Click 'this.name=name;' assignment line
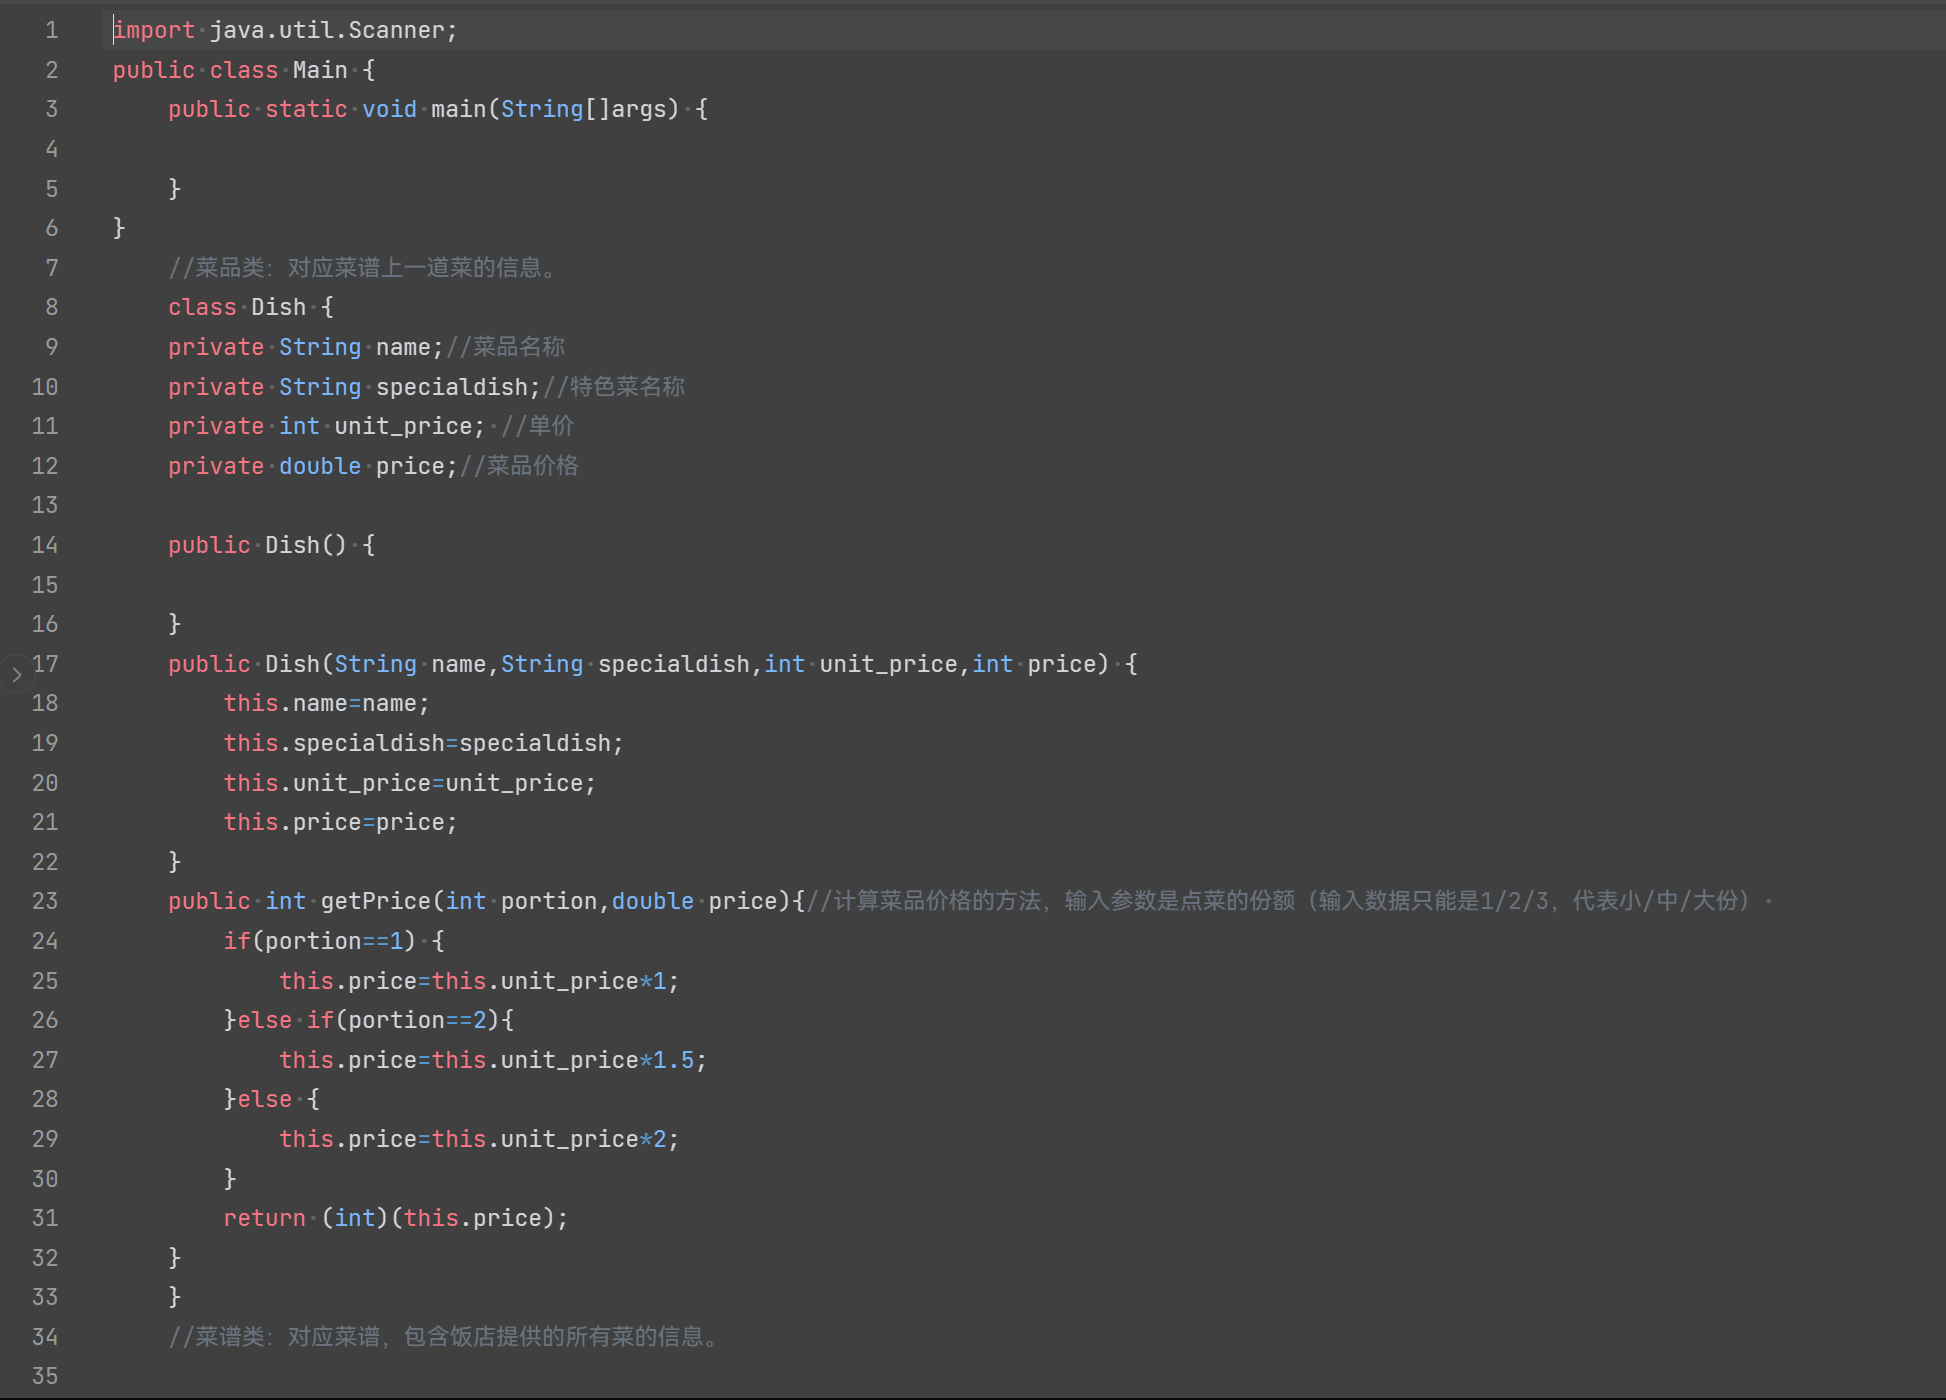The image size is (1946, 1400). pyautogui.click(x=326, y=703)
